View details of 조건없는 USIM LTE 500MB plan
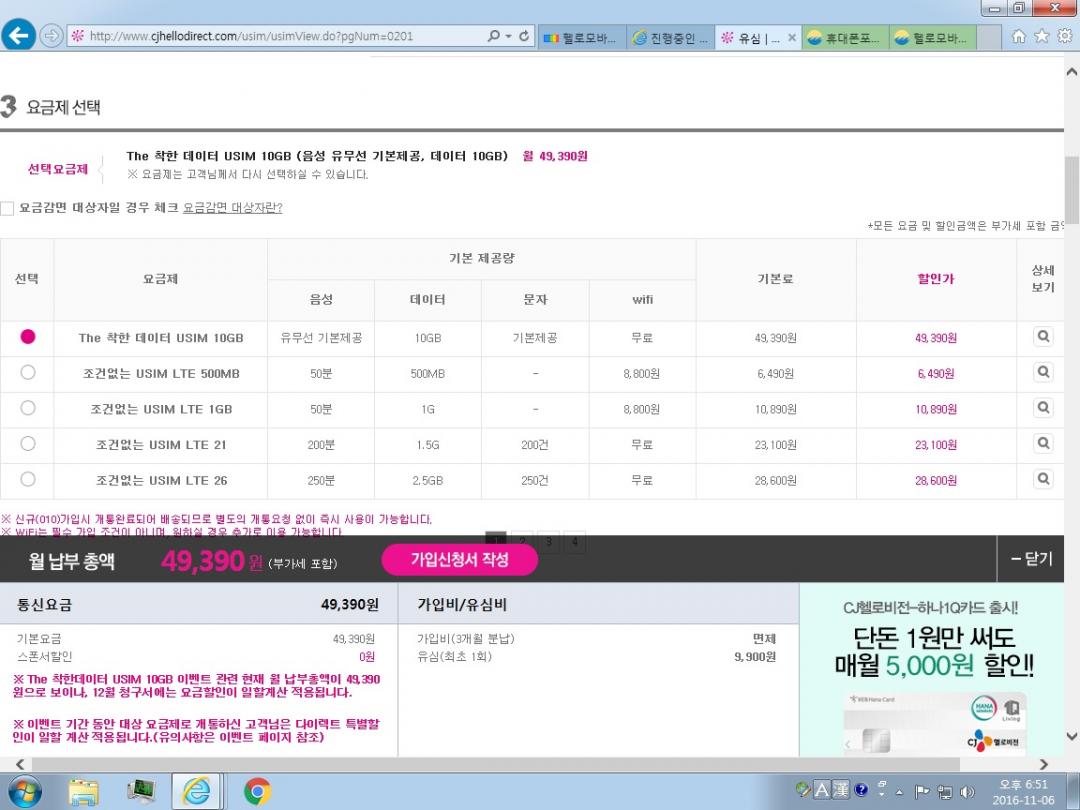The image size is (1080, 810). pos(1043,372)
